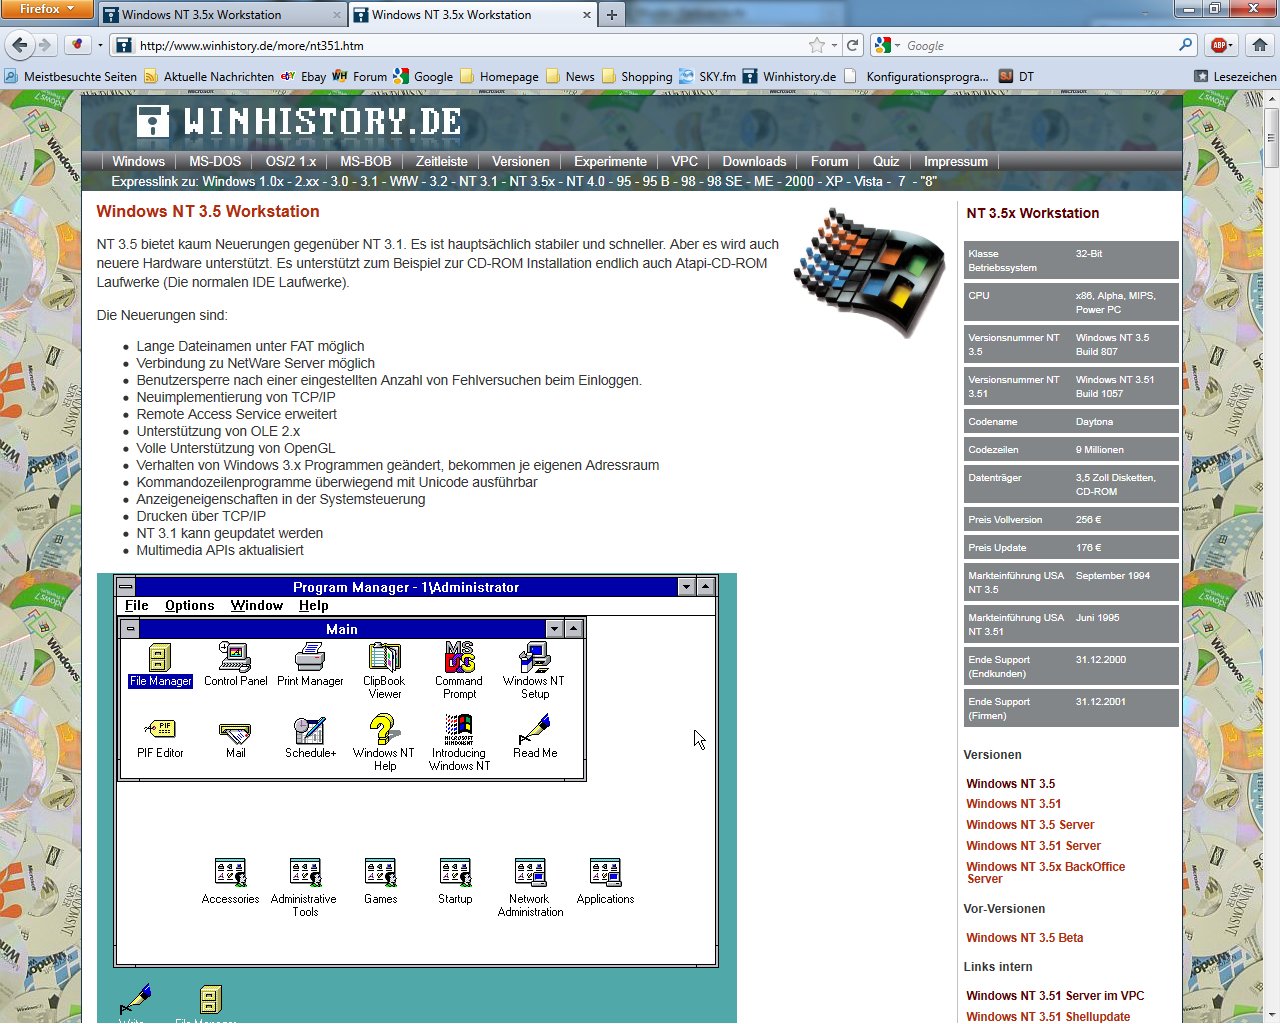Click the Windows NT flag logo image
Screen dimensions: 1280x1024
(x=869, y=270)
